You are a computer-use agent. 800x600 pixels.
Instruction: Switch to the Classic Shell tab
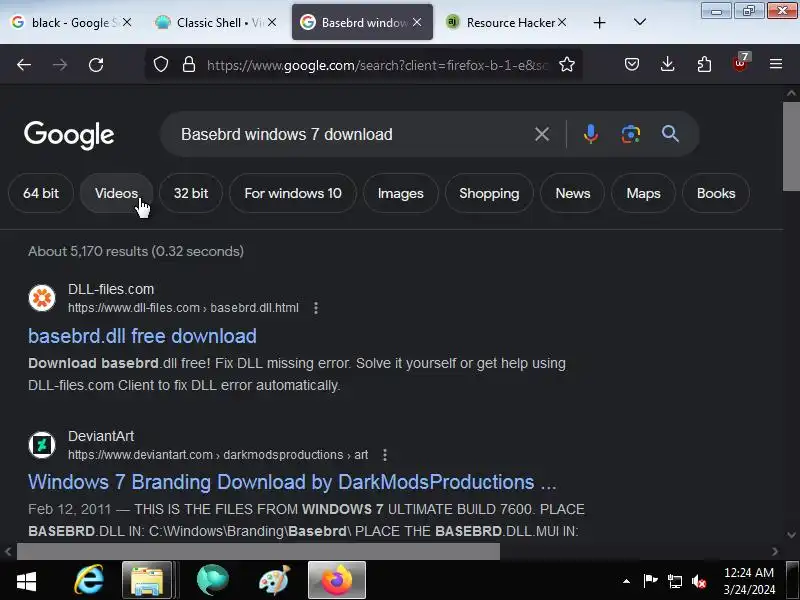click(214, 22)
